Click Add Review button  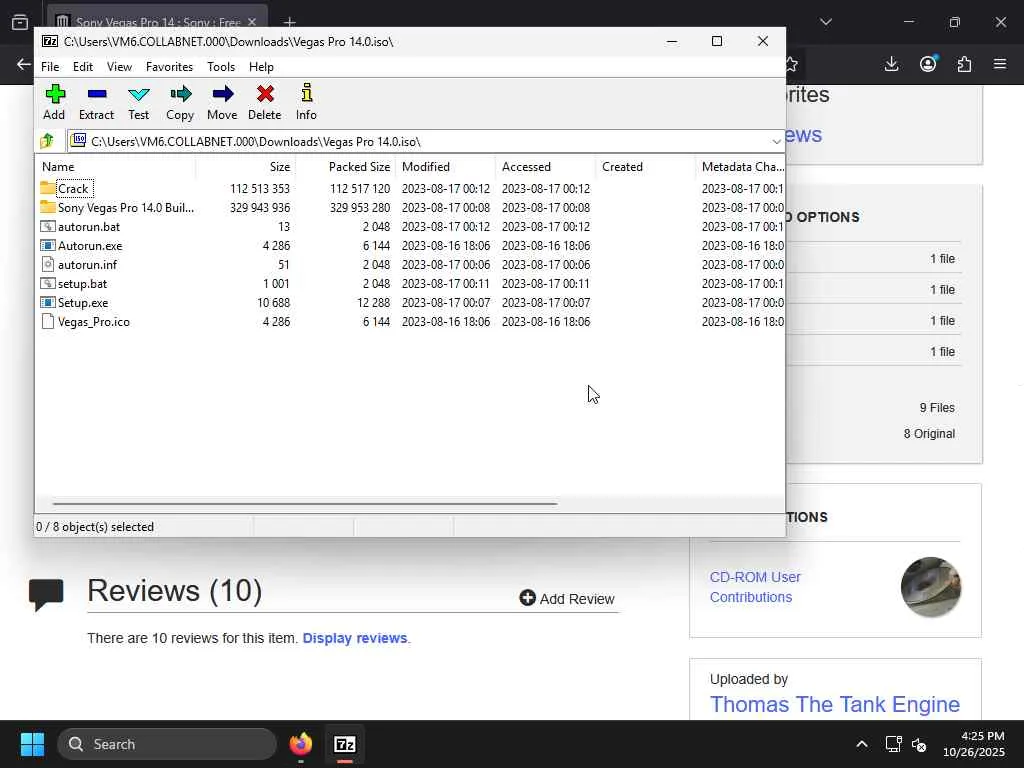(x=567, y=598)
